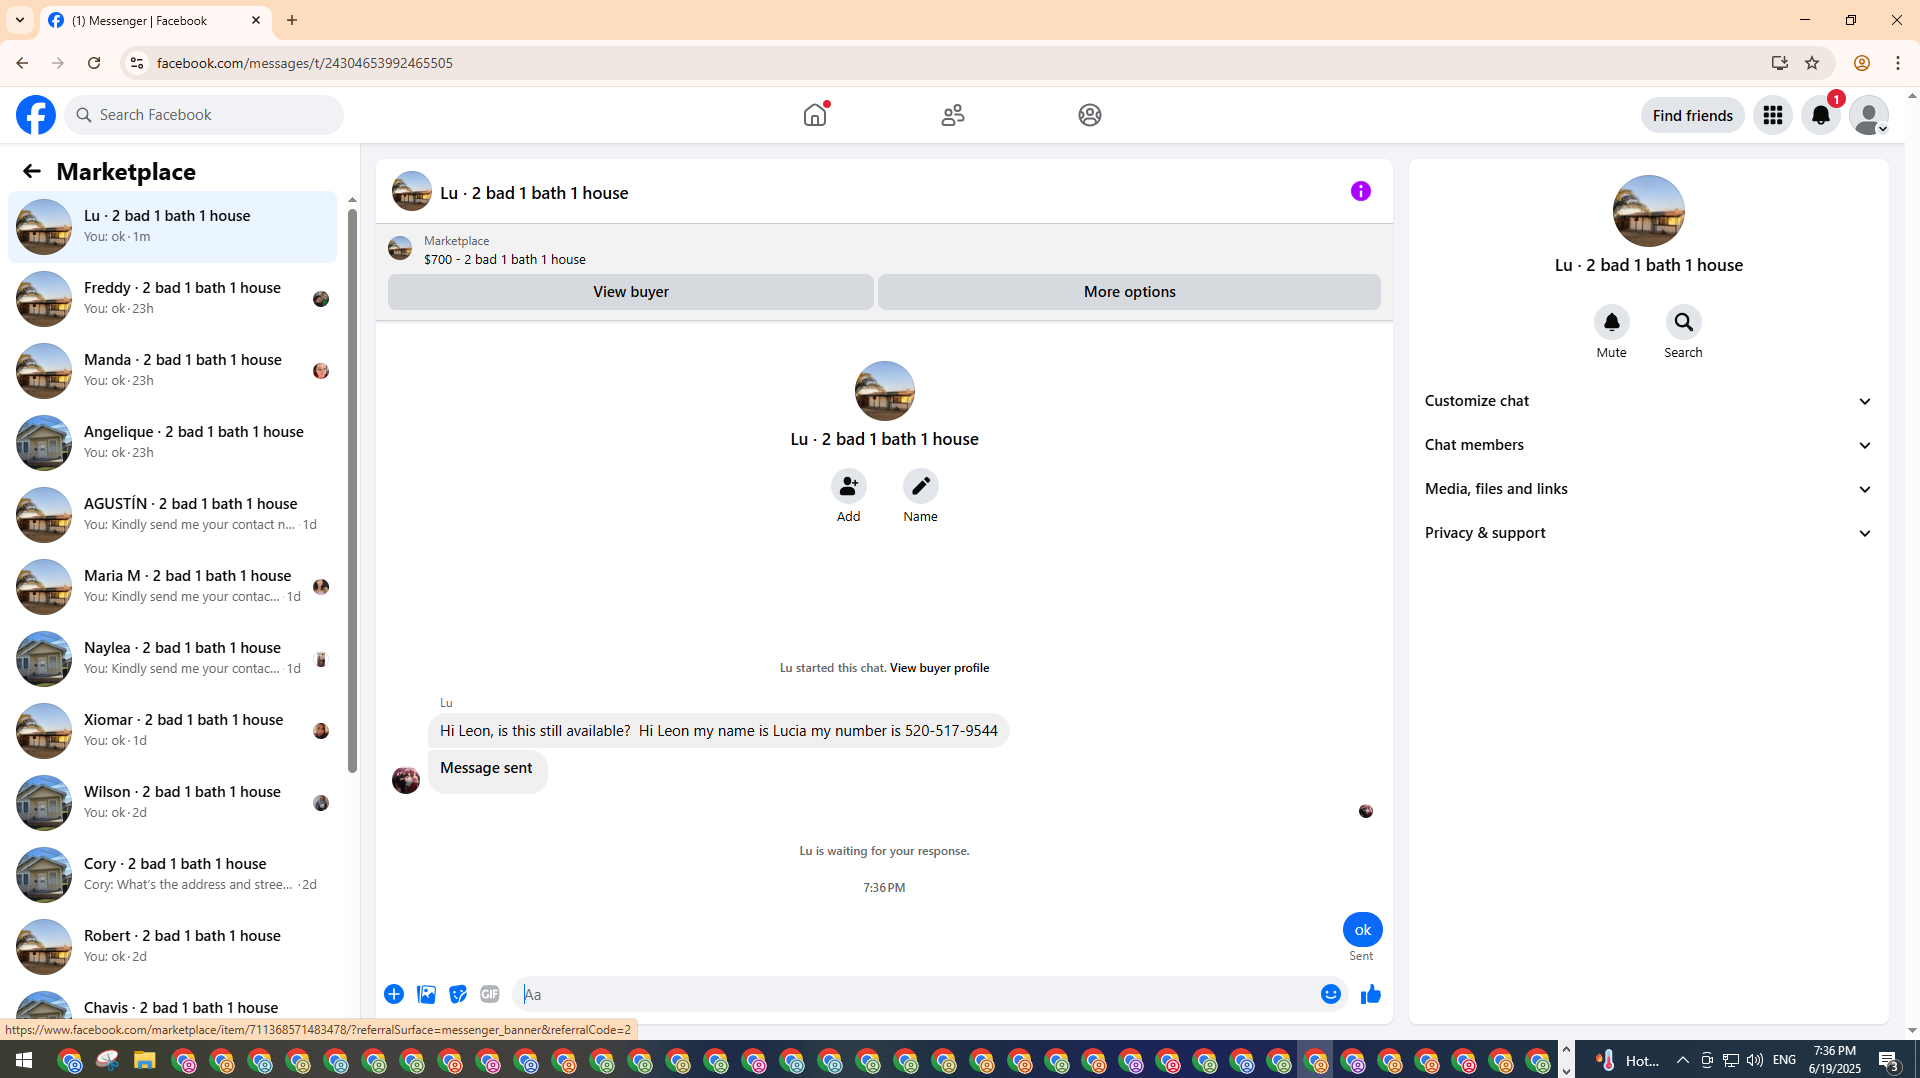The height and width of the screenshot is (1078, 1920).
Task: Open the notifications bell
Action: 1821,115
